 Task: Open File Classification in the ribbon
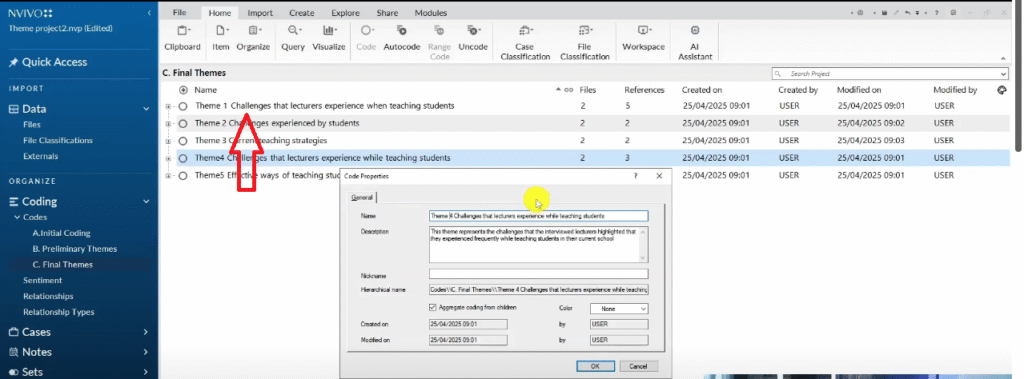pyautogui.click(x=584, y=42)
